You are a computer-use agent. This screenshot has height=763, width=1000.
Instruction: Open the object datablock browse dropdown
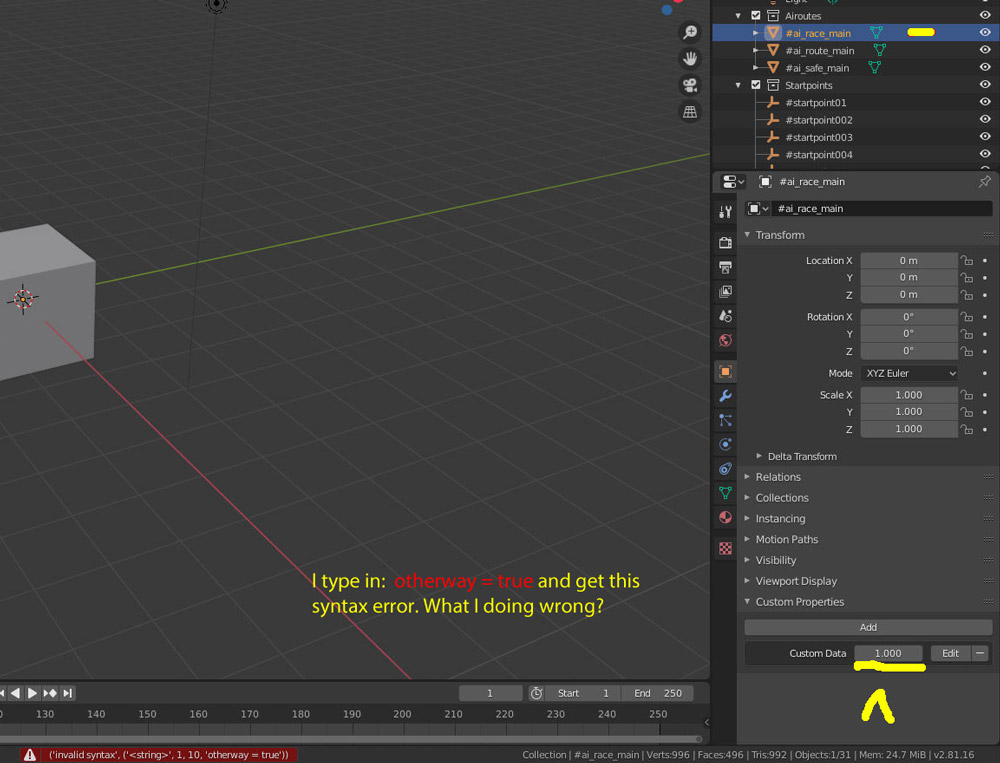758,209
